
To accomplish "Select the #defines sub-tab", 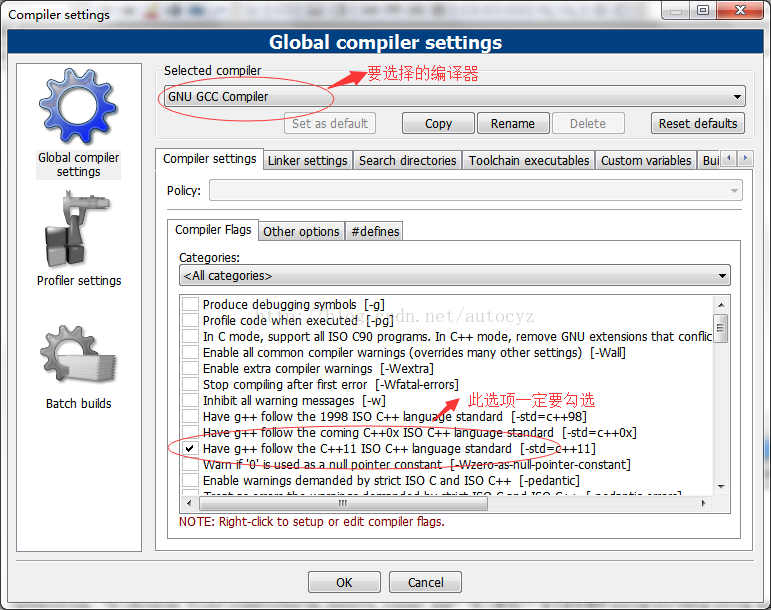I will pyautogui.click(x=375, y=232).
